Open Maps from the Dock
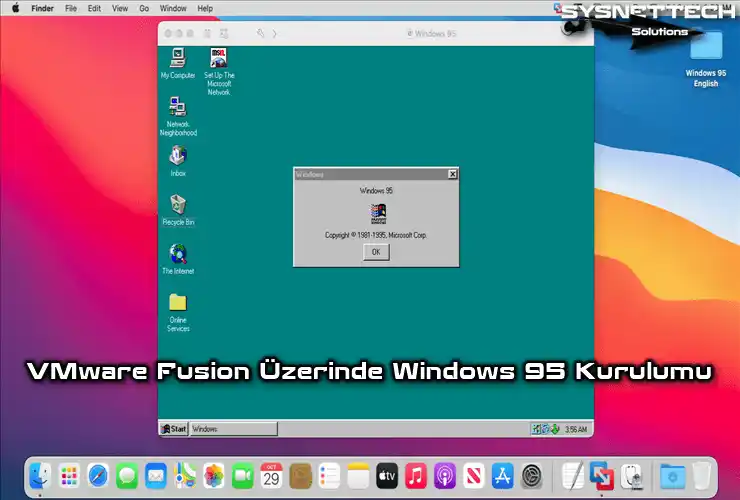The image size is (740, 500). click(185, 475)
